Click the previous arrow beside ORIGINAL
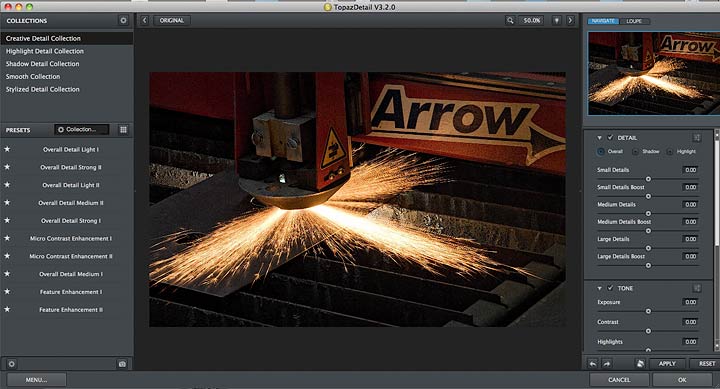 click(145, 21)
